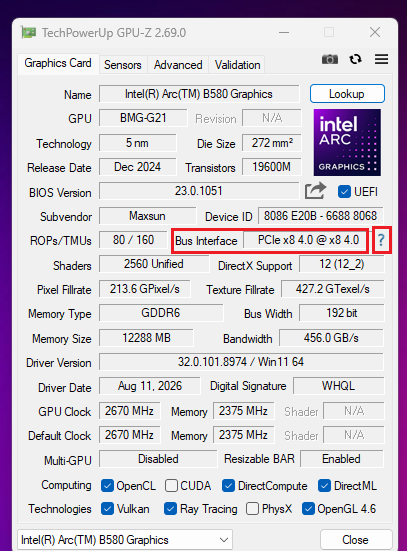Image resolution: width=407 pixels, height=551 pixels.
Task: Click the GPU Clock row Memory 2375 MHz
Action: pyautogui.click(x=244, y=411)
